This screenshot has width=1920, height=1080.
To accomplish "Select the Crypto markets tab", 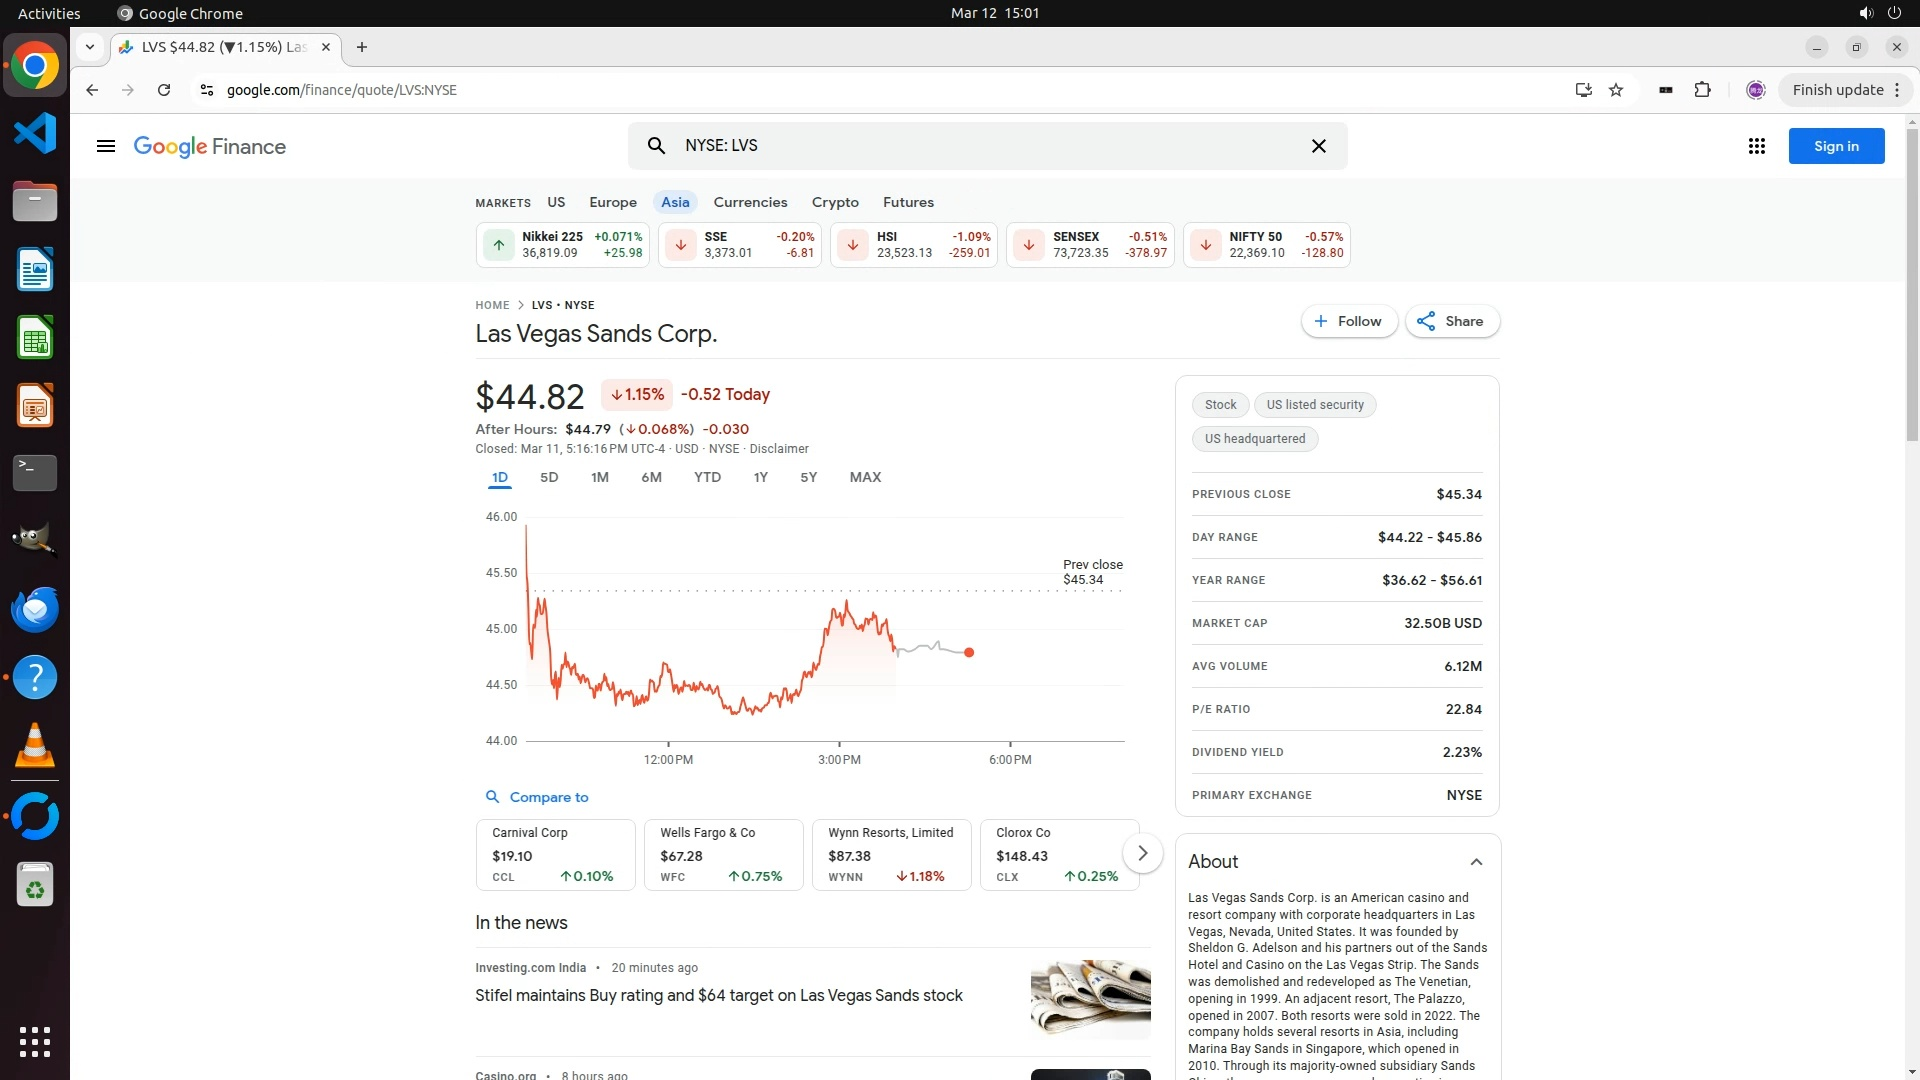I will click(x=834, y=202).
